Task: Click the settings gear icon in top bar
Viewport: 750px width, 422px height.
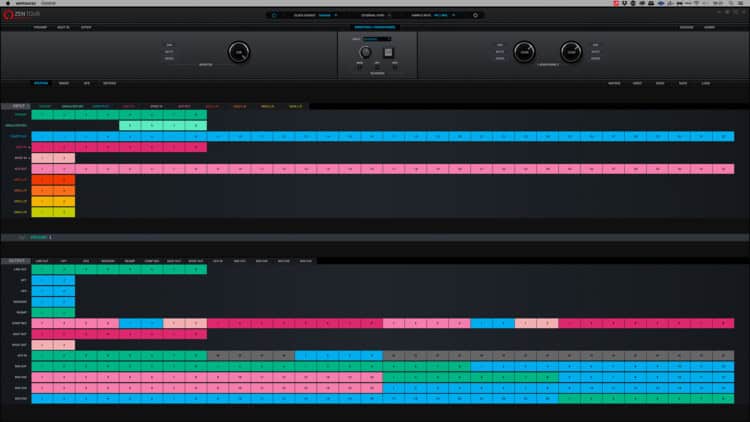Action: pos(475,15)
